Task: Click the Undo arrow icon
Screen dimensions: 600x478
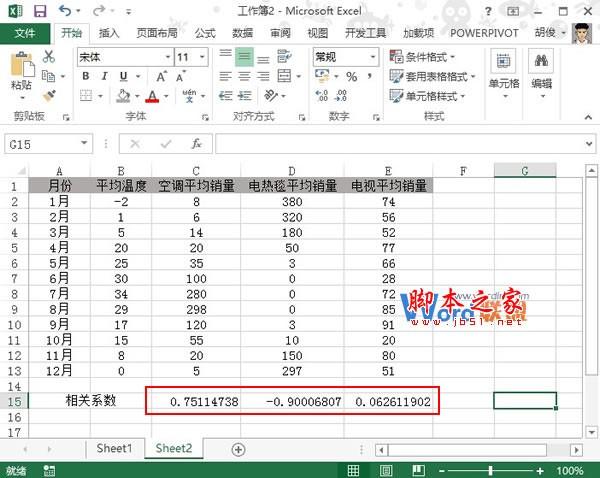Action: (65, 11)
